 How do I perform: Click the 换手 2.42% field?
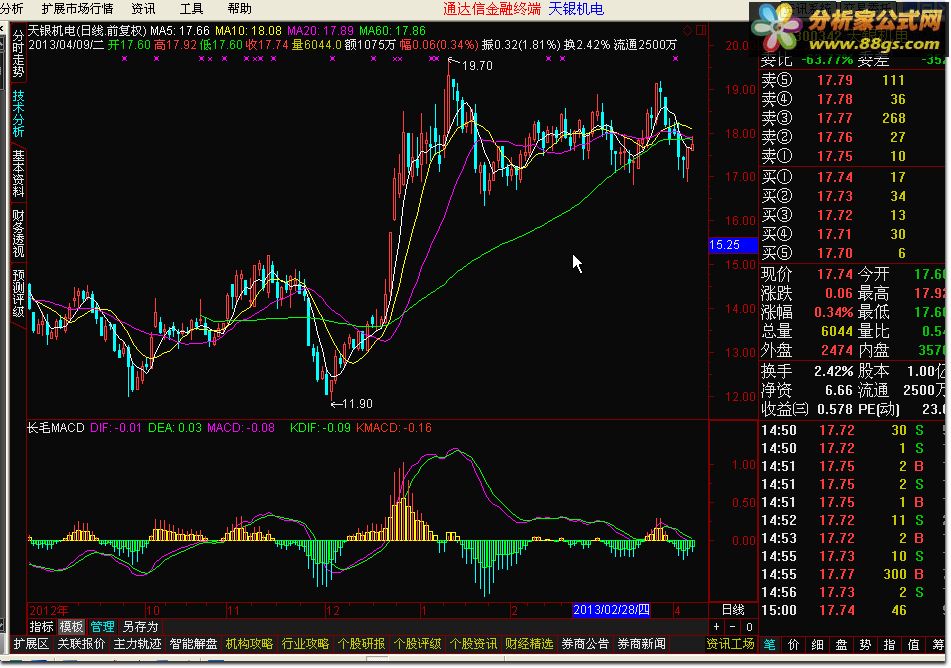point(808,371)
